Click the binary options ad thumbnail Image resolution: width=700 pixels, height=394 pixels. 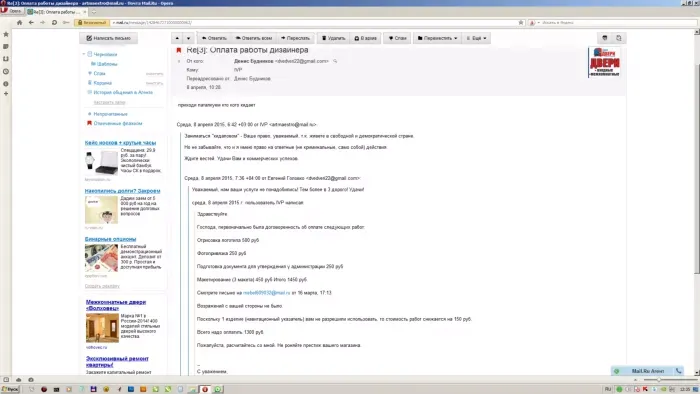[x=101, y=257]
